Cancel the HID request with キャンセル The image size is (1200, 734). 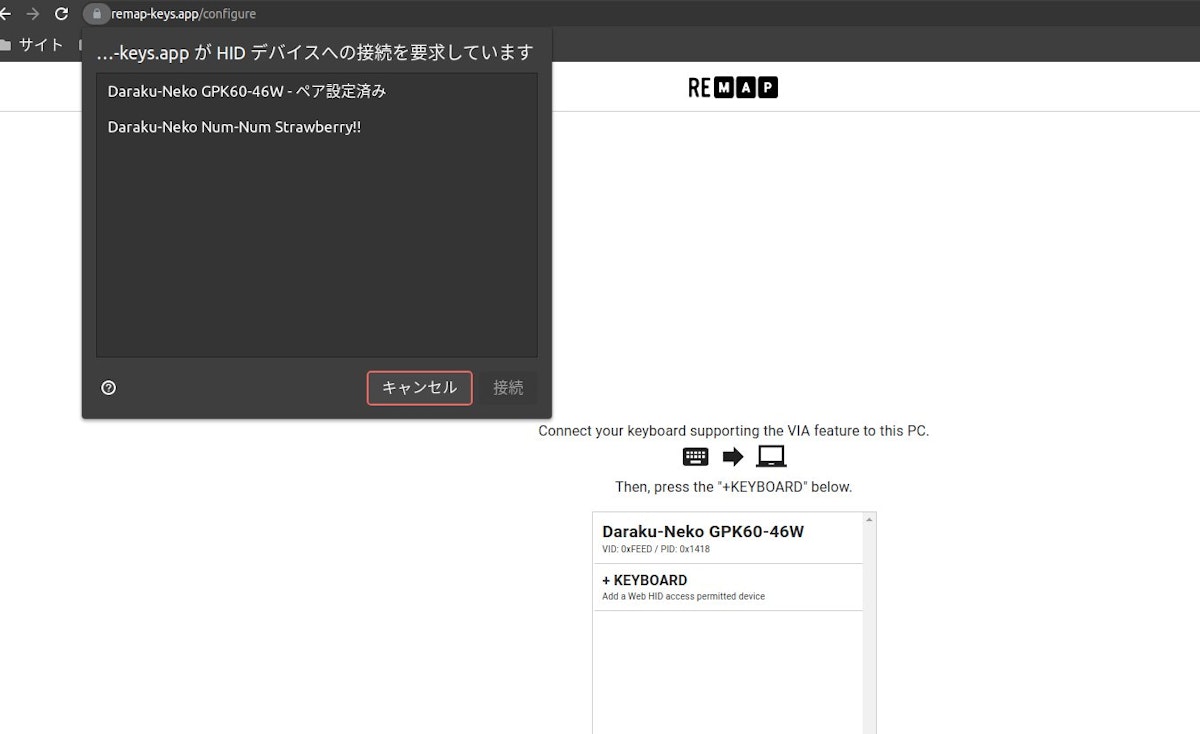[x=419, y=388]
